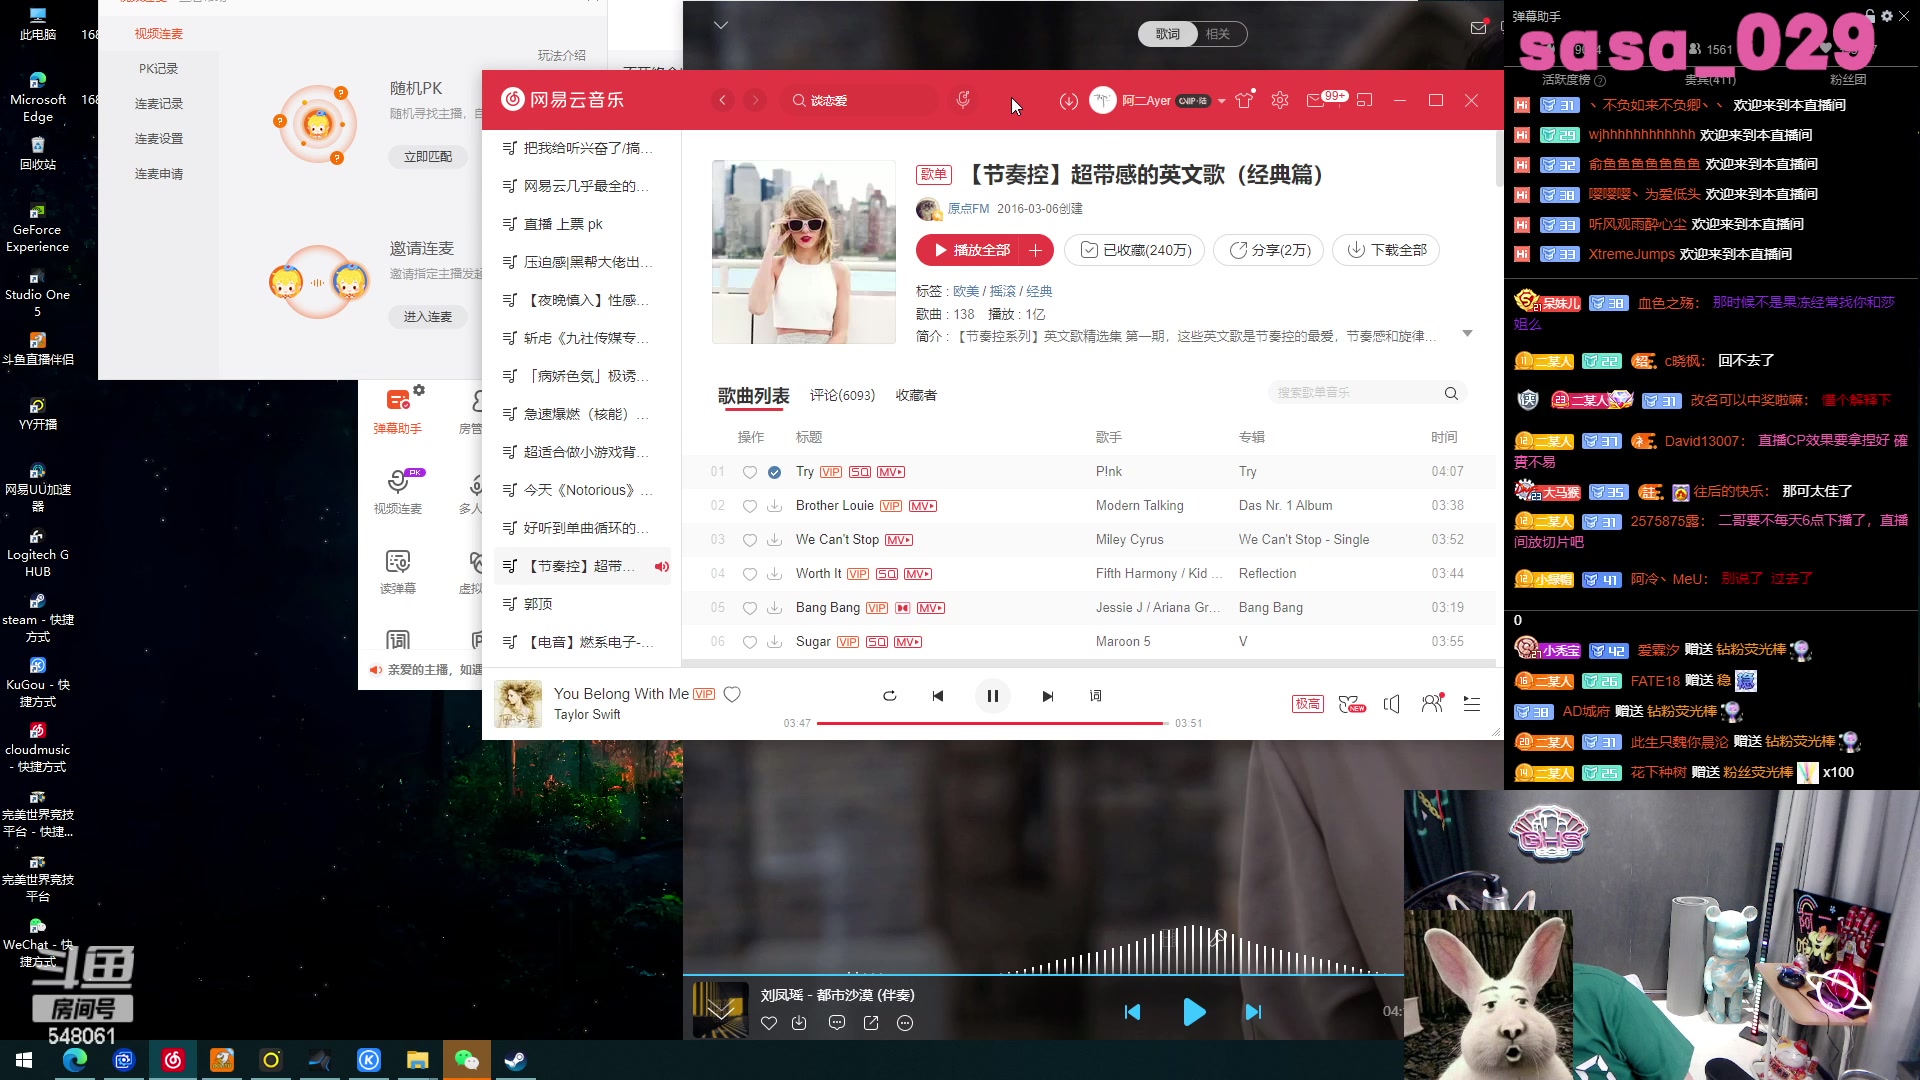Download Brother Louie with arrow icon
This screenshot has height=1080, width=1920.
click(774, 506)
